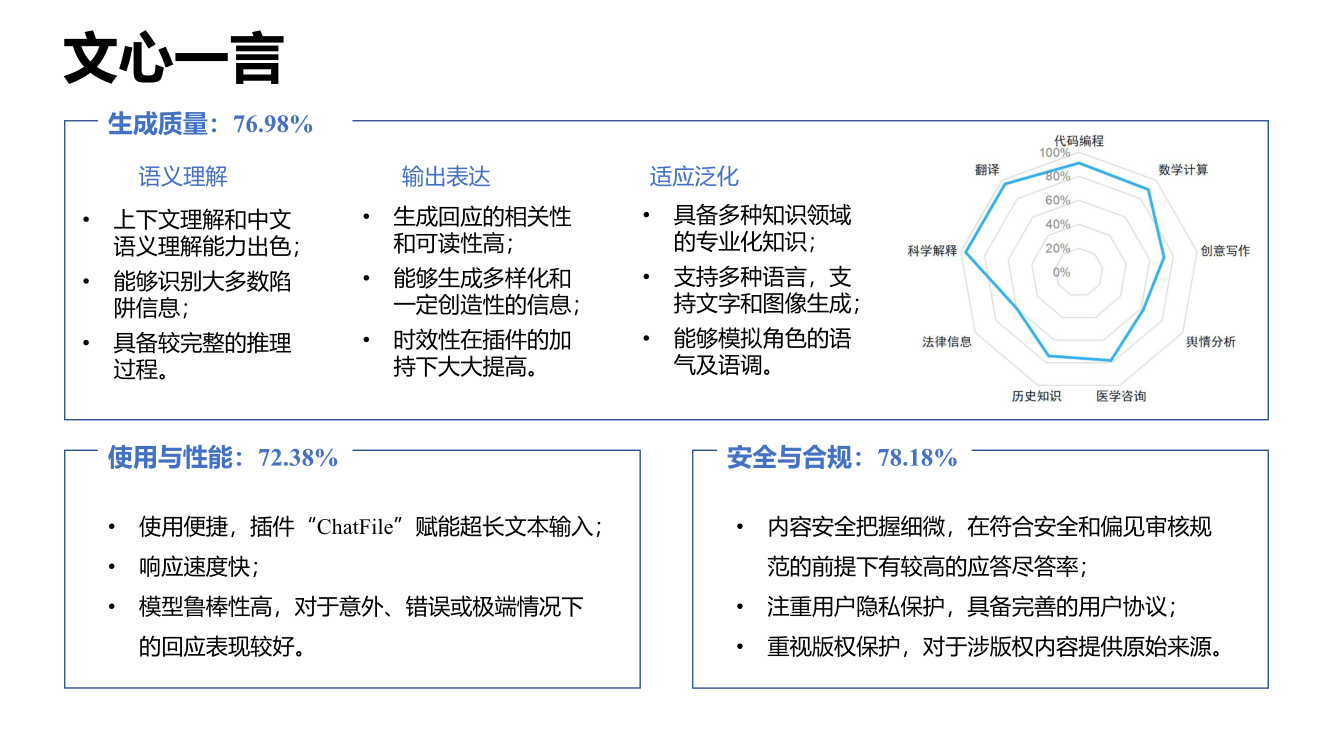This screenshot has width=1334, height=750.
Task: Click the 100% radar axis tick
Action: [x=1054, y=153]
